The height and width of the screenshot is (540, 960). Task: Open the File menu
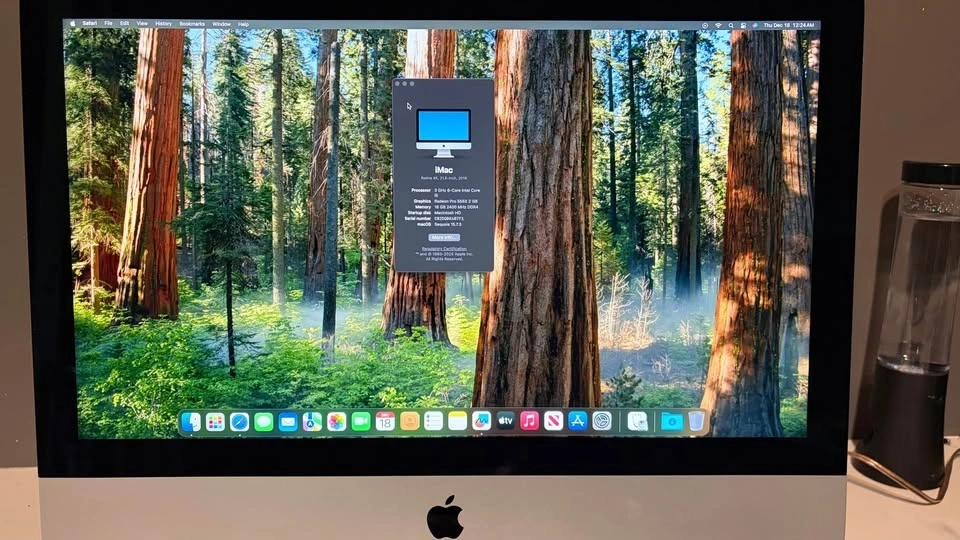(107, 23)
